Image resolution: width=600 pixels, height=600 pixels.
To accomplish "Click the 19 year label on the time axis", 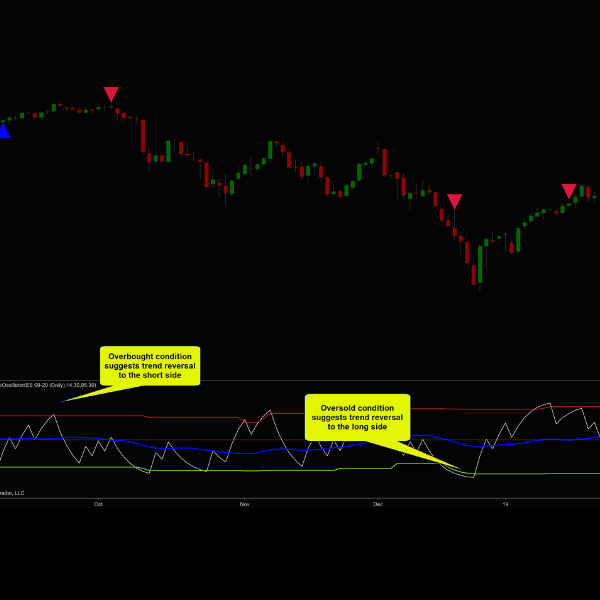I will pyautogui.click(x=505, y=504).
